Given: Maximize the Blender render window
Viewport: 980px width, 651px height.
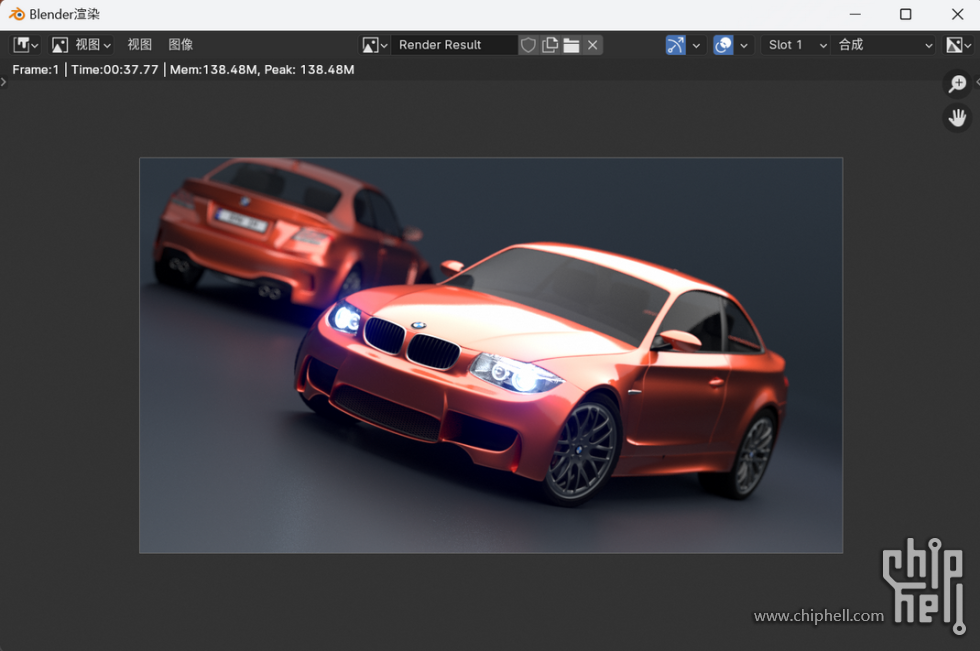Looking at the screenshot, I should (906, 14).
